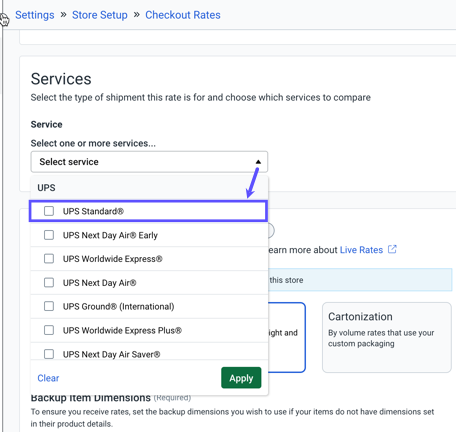Click the Select service combo box
Image resolution: width=456 pixels, height=432 pixels.
pos(149,162)
